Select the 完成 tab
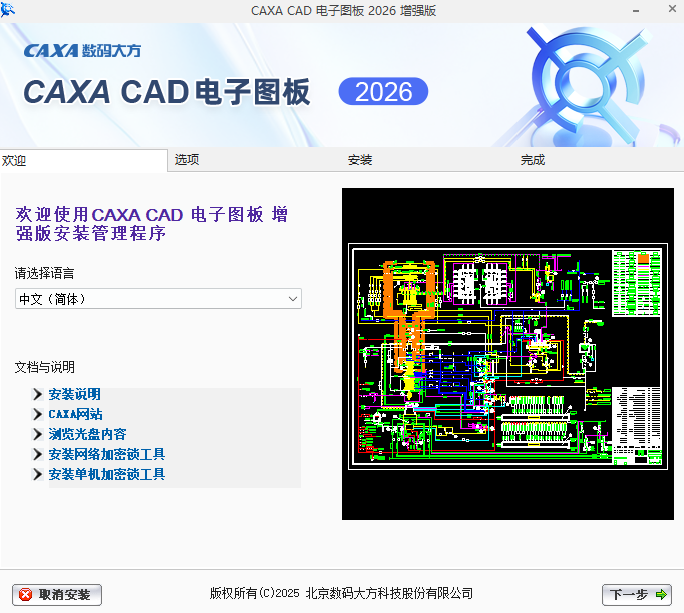 (533, 160)
